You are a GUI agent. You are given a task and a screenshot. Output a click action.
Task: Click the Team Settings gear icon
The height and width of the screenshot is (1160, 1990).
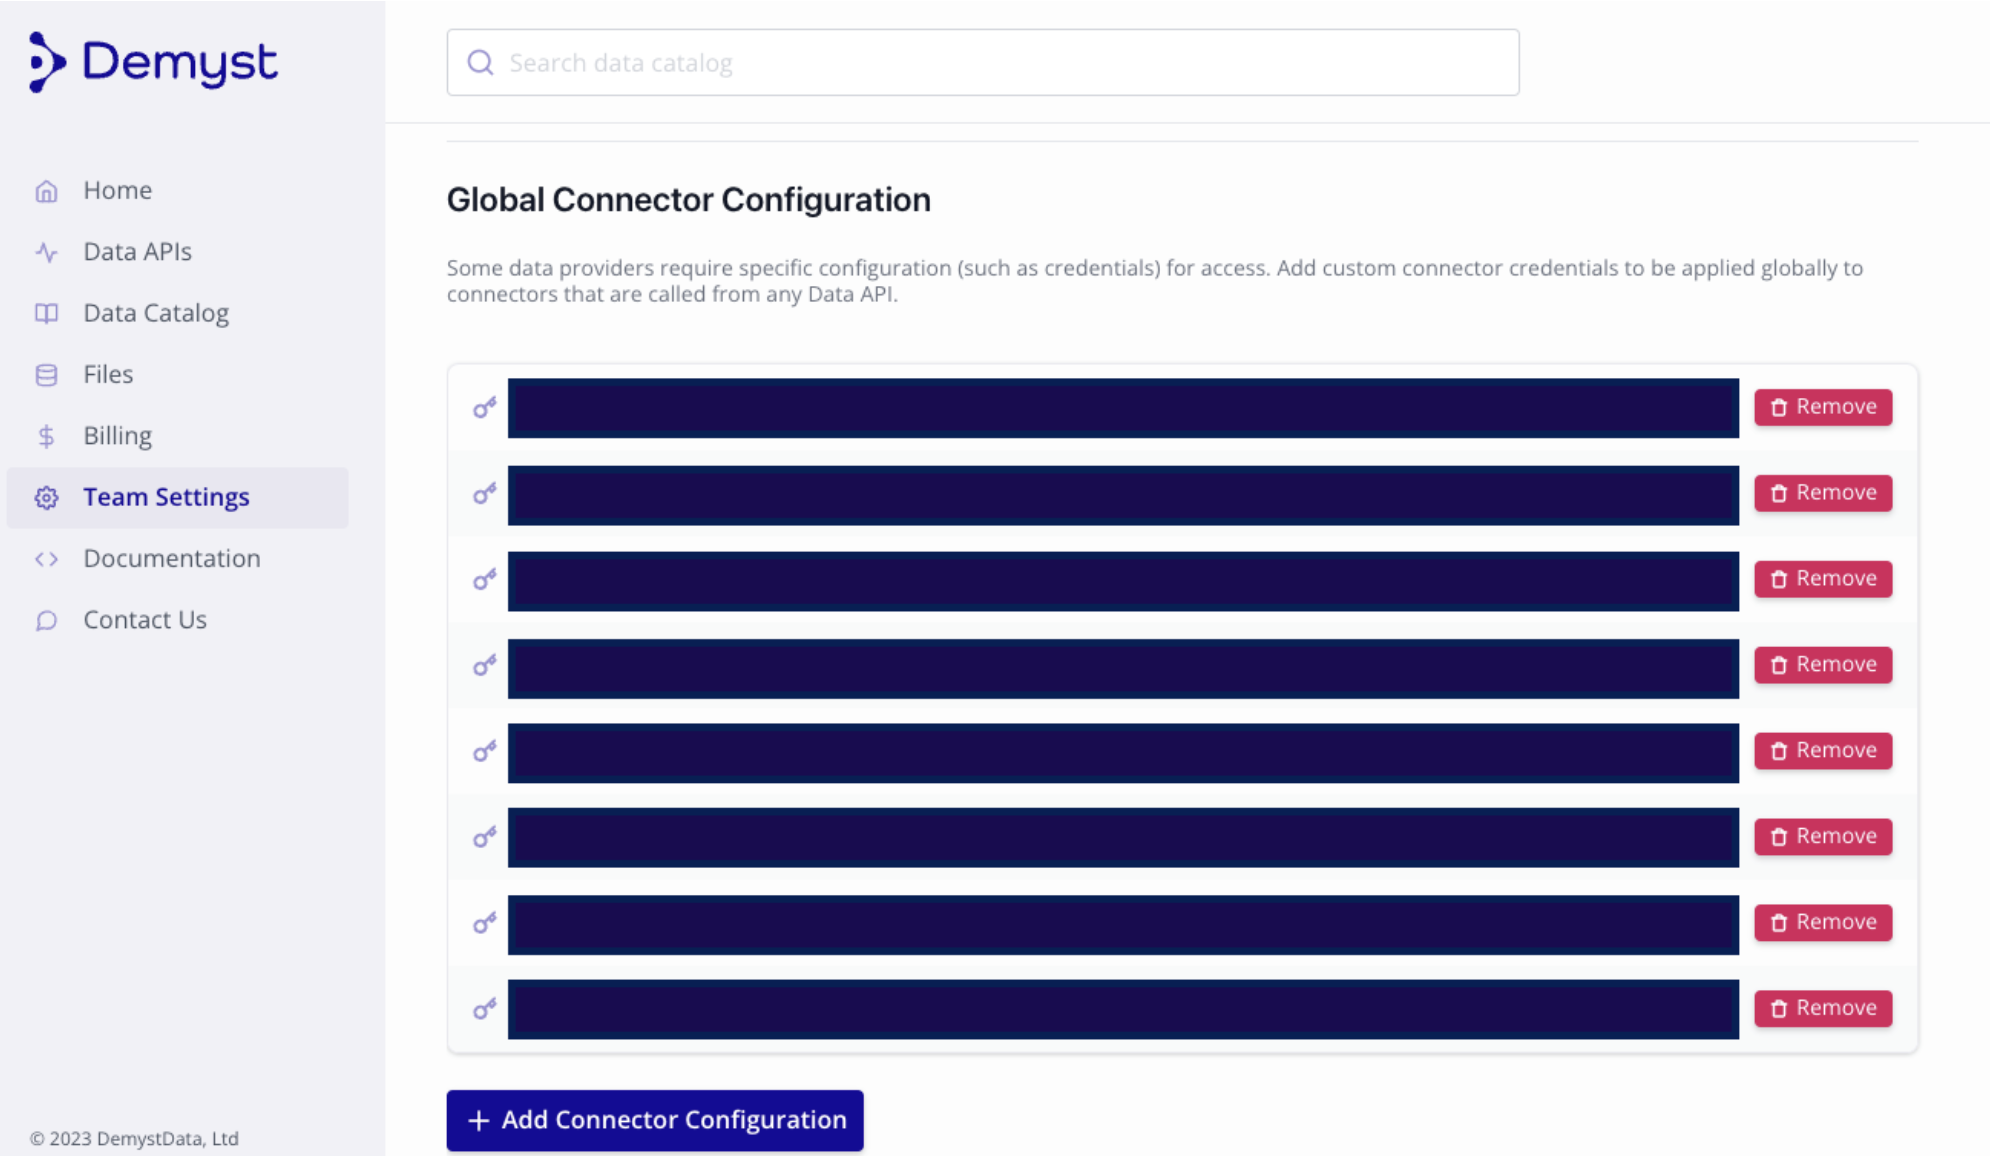click(x=46, y=498)
